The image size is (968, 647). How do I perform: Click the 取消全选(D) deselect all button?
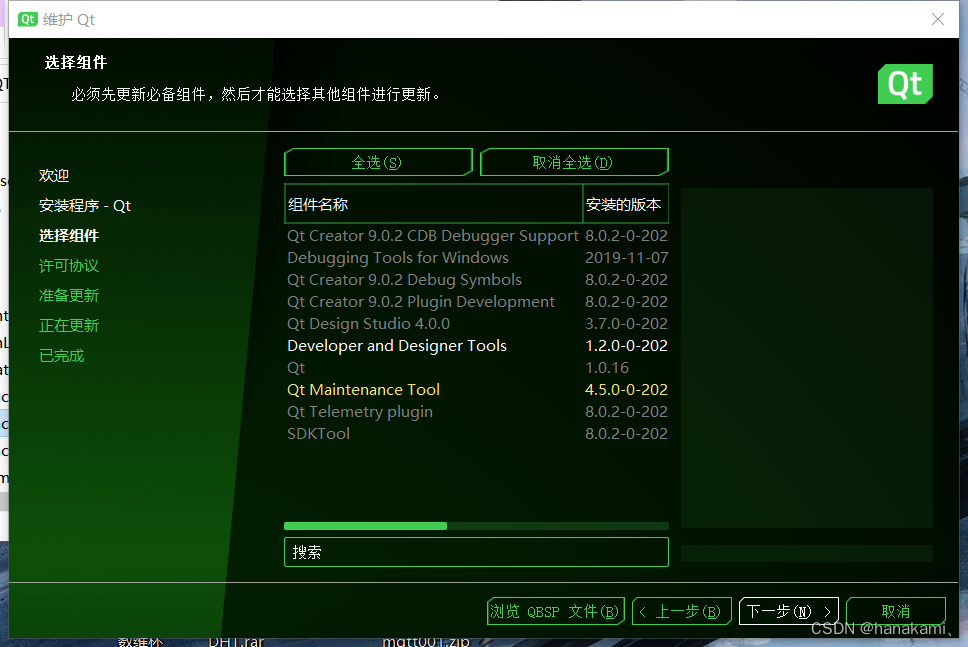coord(574,162)
